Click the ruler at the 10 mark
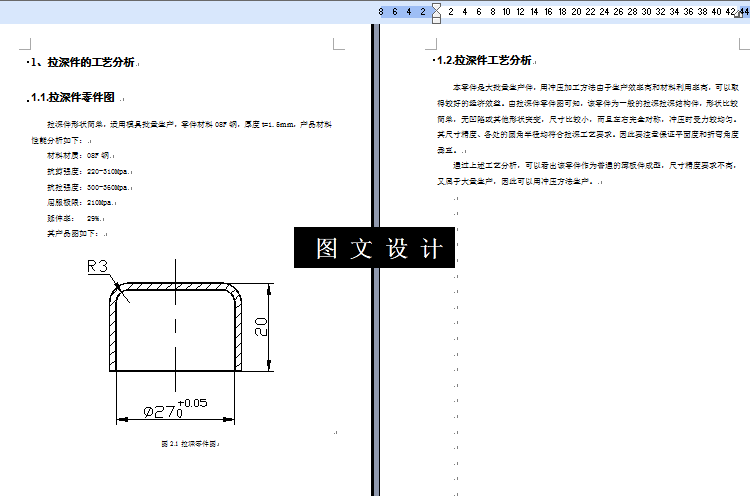 click(506, 11)
